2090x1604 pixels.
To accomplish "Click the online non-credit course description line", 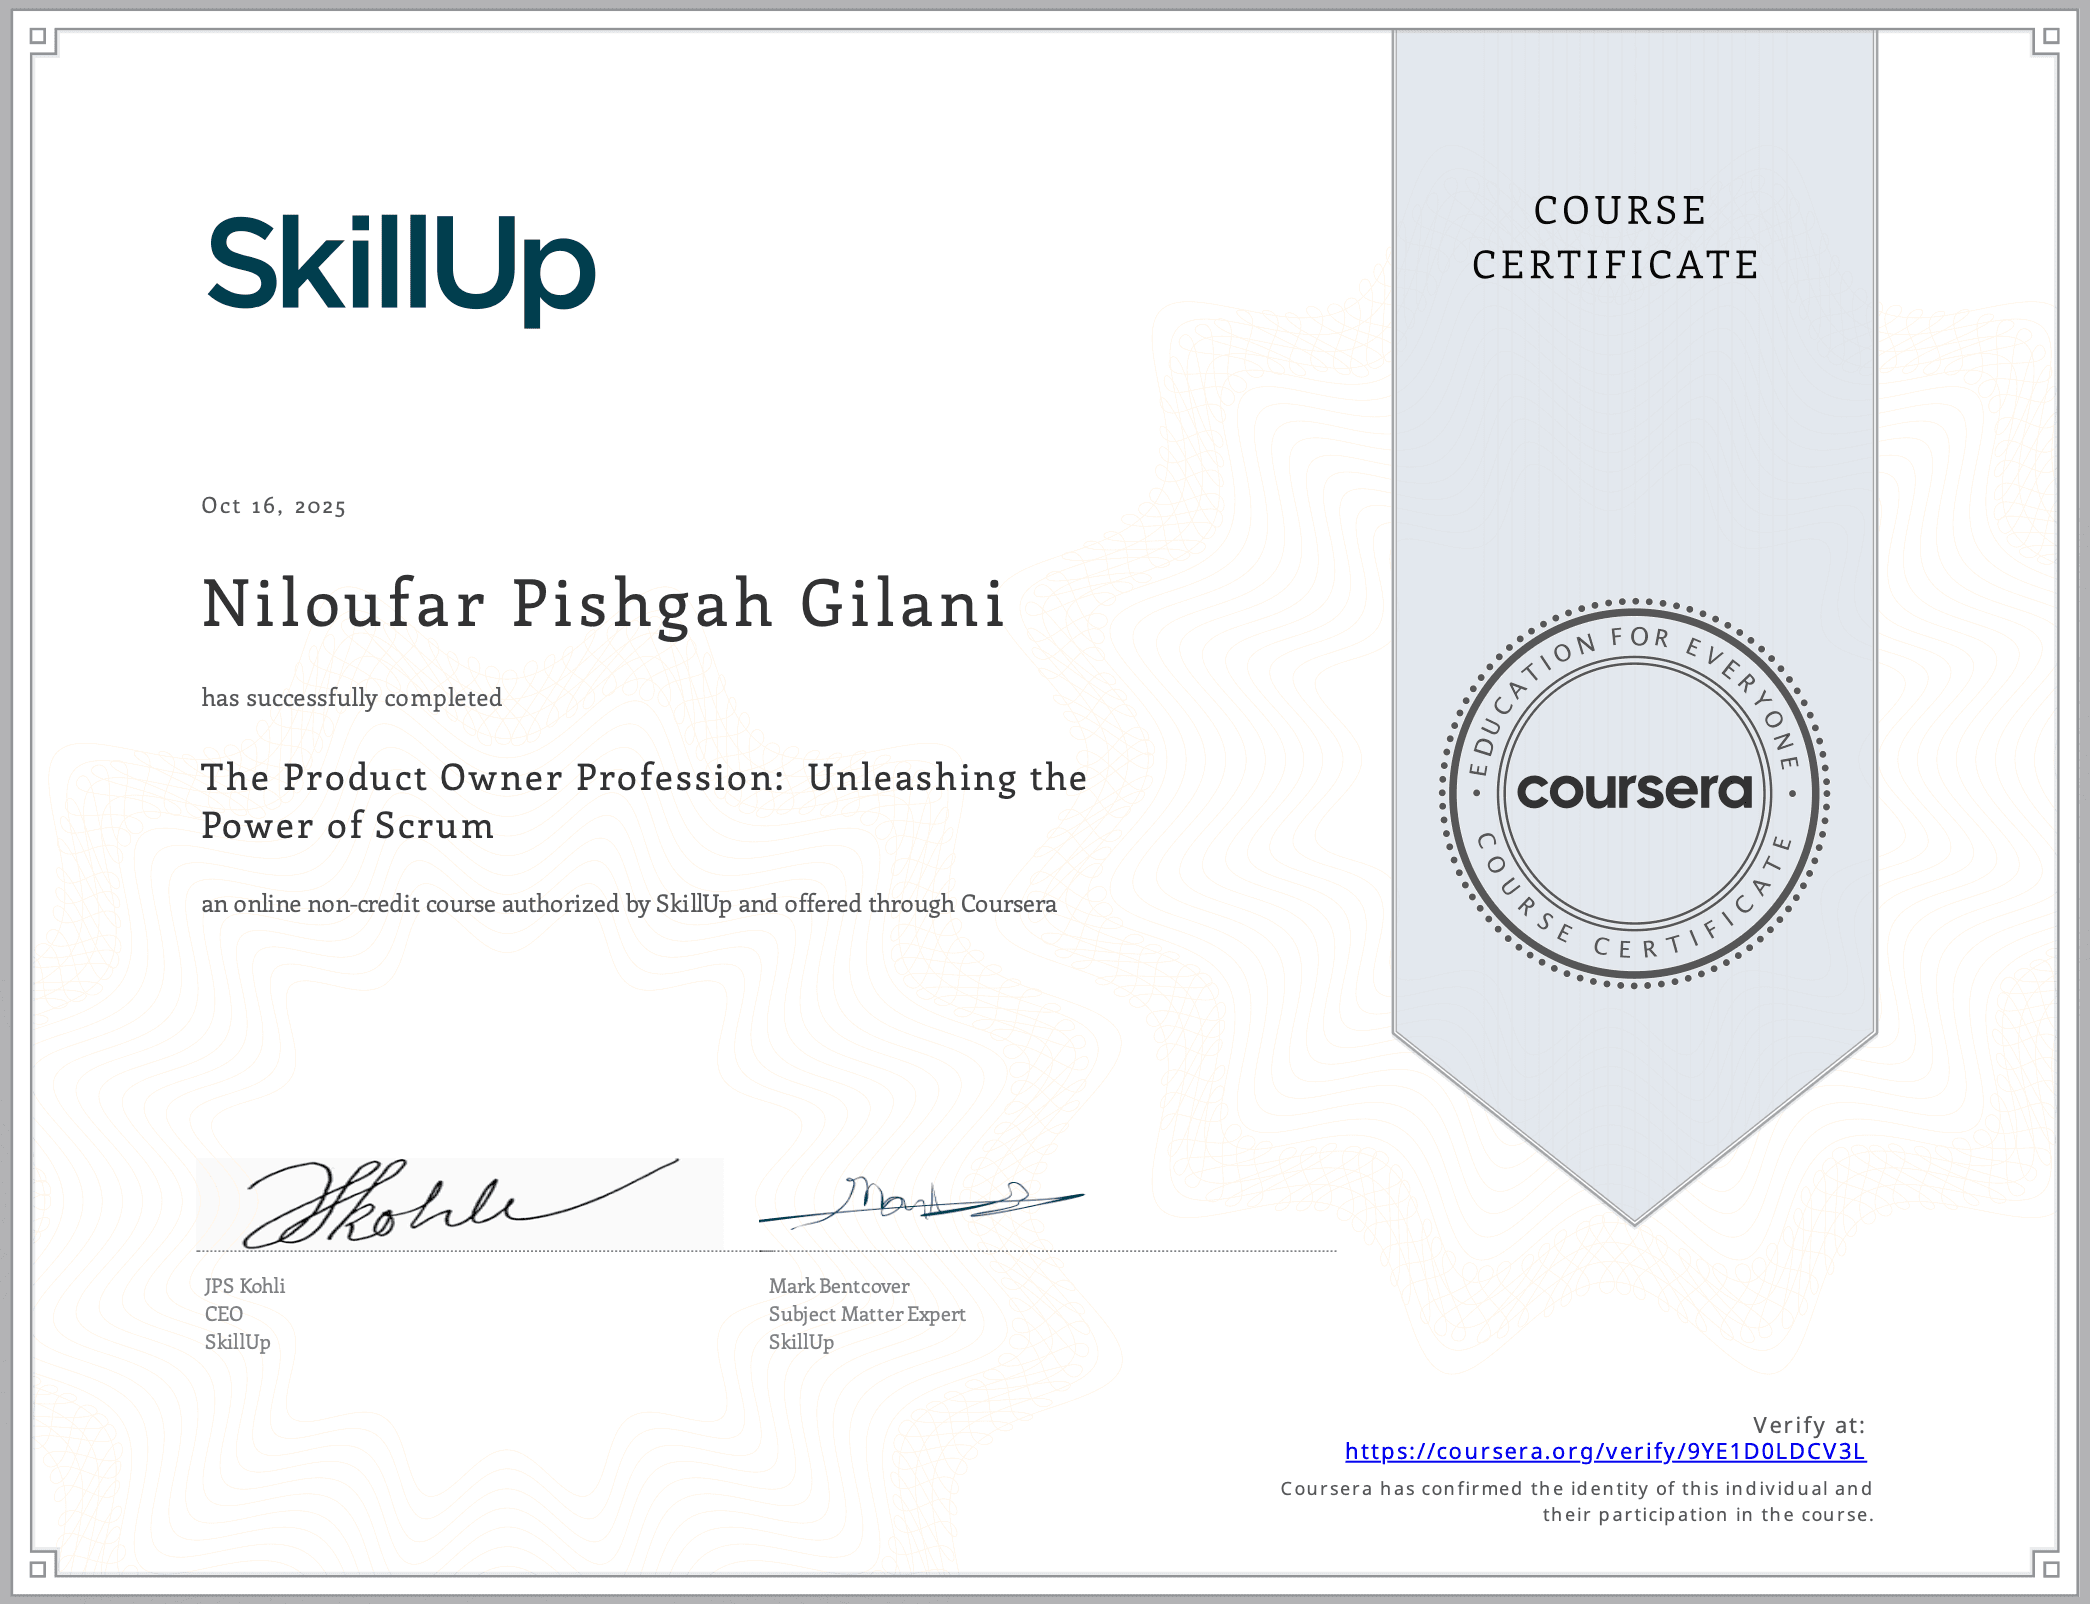I will (x=628, y=904).
